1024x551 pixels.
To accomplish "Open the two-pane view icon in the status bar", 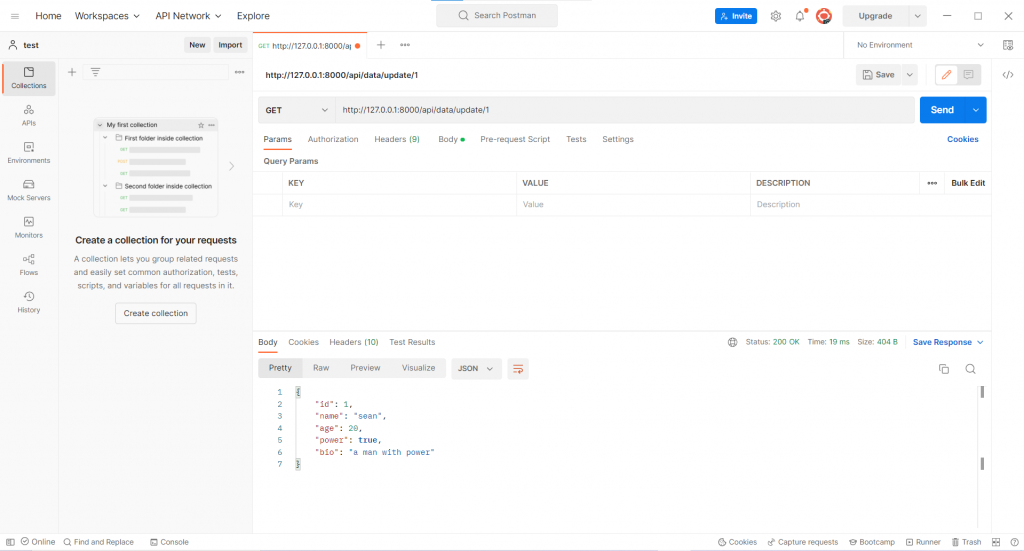I will click(996, 542).
